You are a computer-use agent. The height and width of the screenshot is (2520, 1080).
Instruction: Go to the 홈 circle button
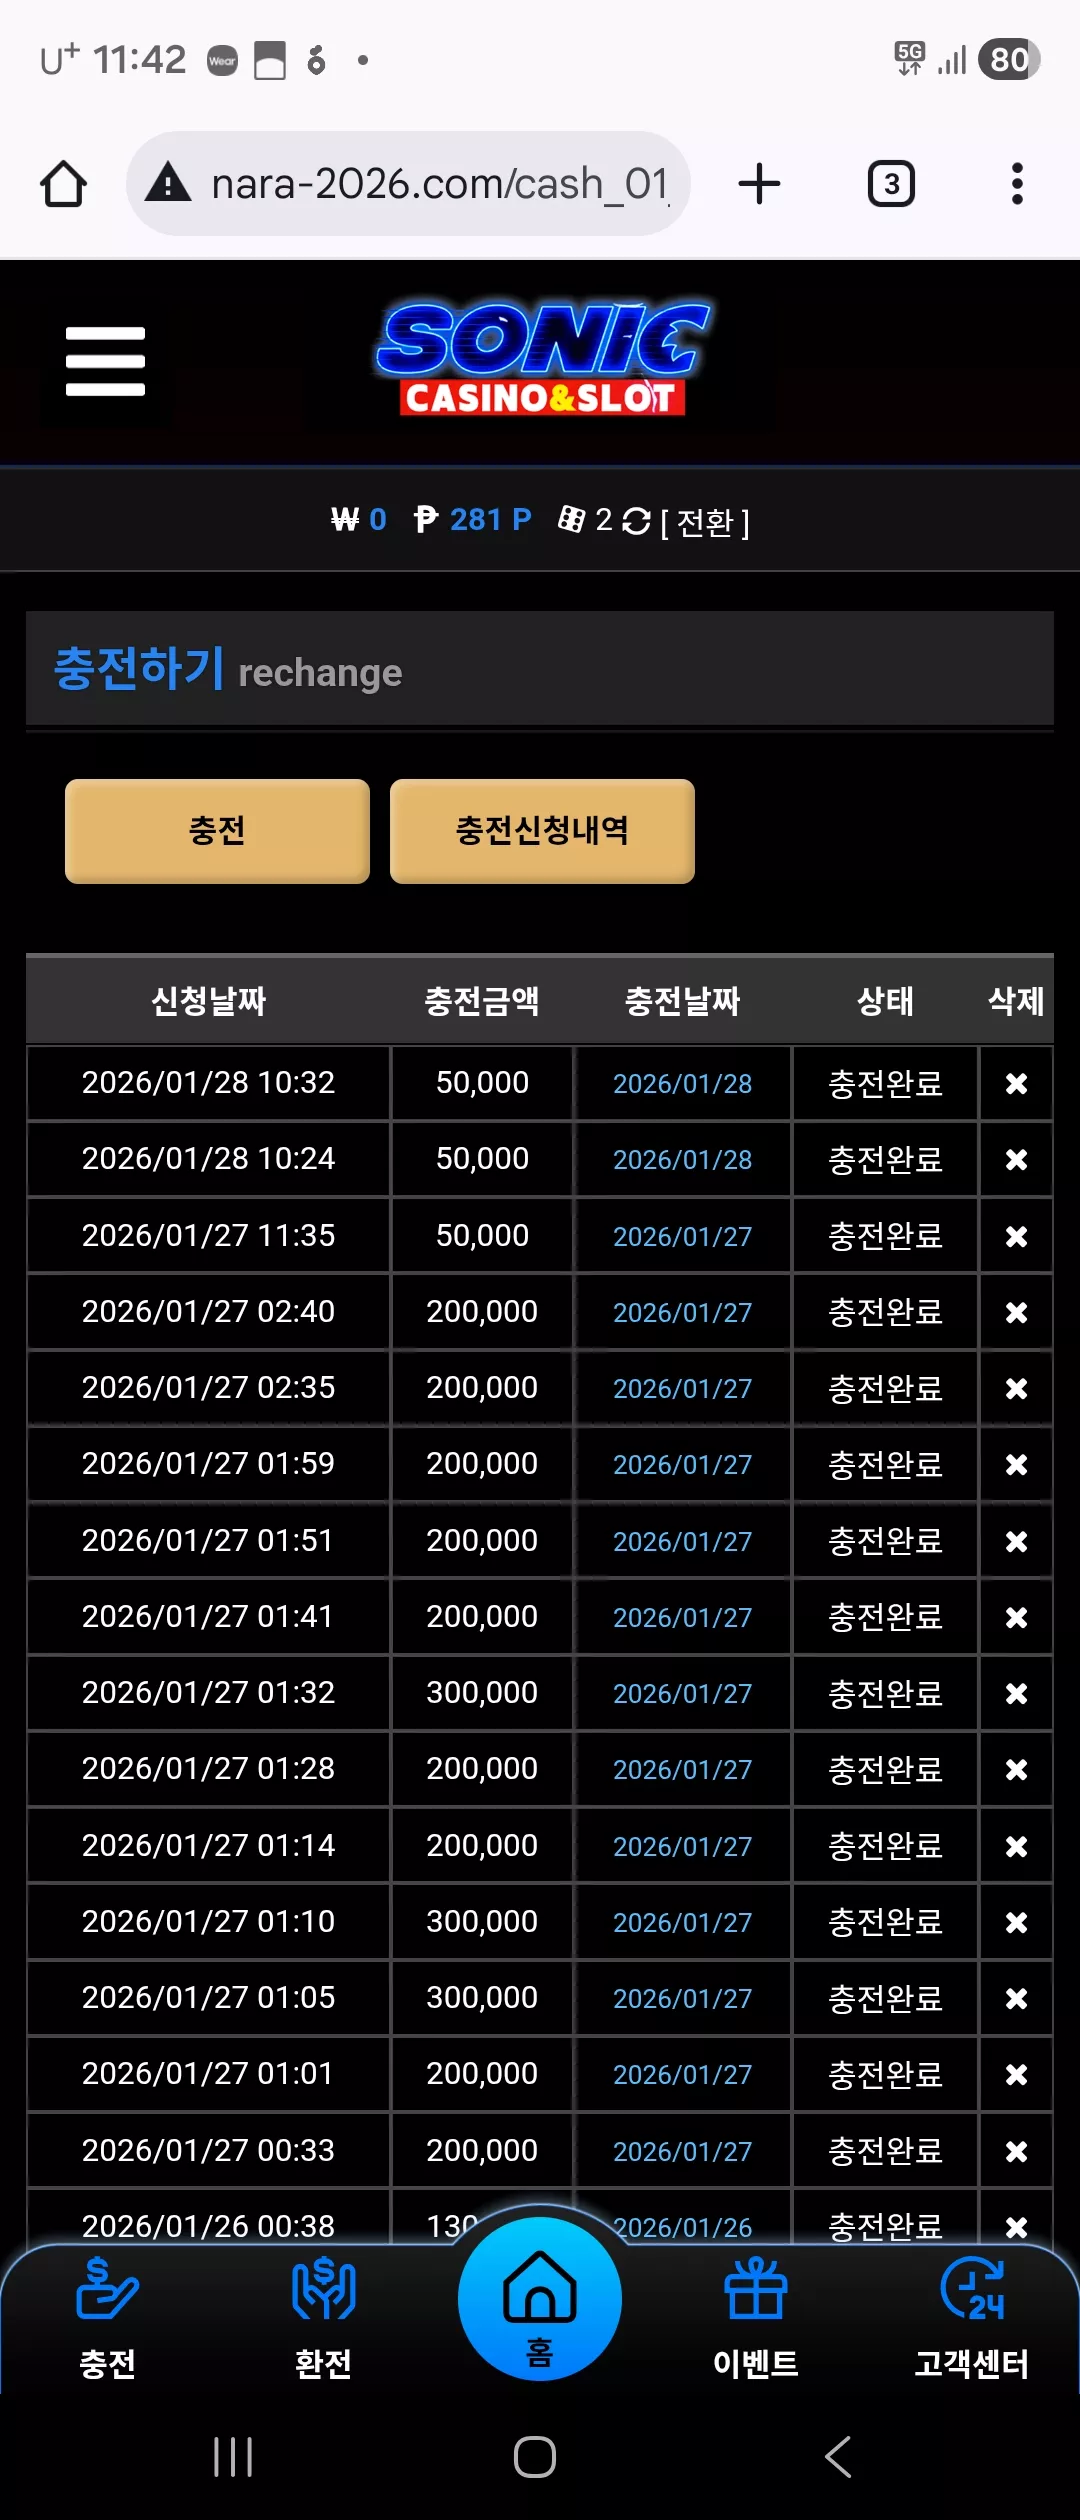click(x=540, y=2299)
